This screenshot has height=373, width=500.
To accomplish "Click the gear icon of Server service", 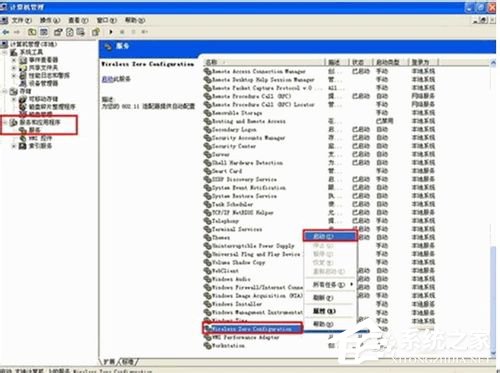I will (207, 155).
